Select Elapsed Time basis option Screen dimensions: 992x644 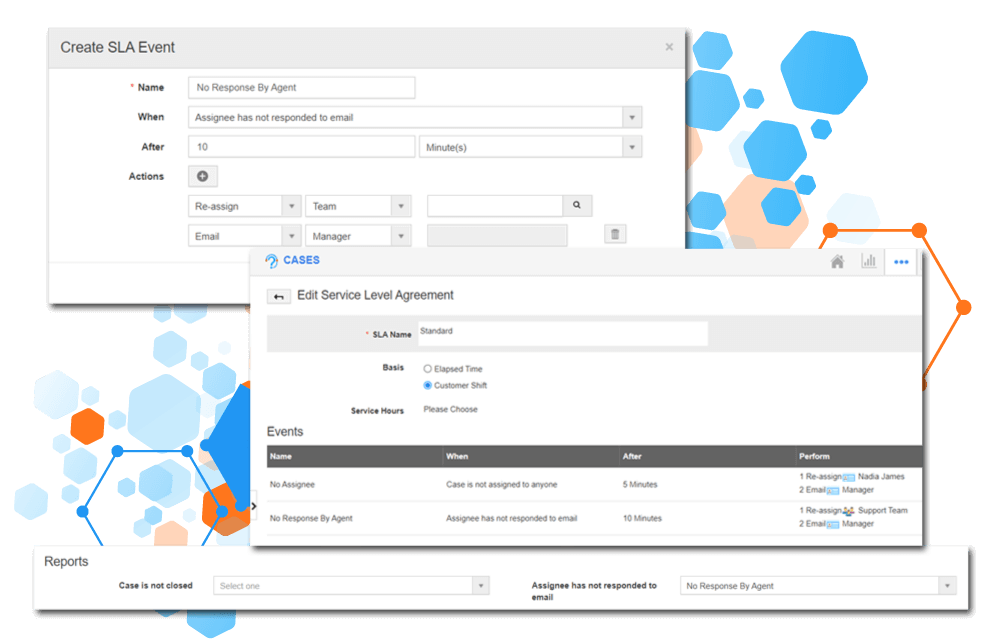pyautogui.click(x=428, y=369)
